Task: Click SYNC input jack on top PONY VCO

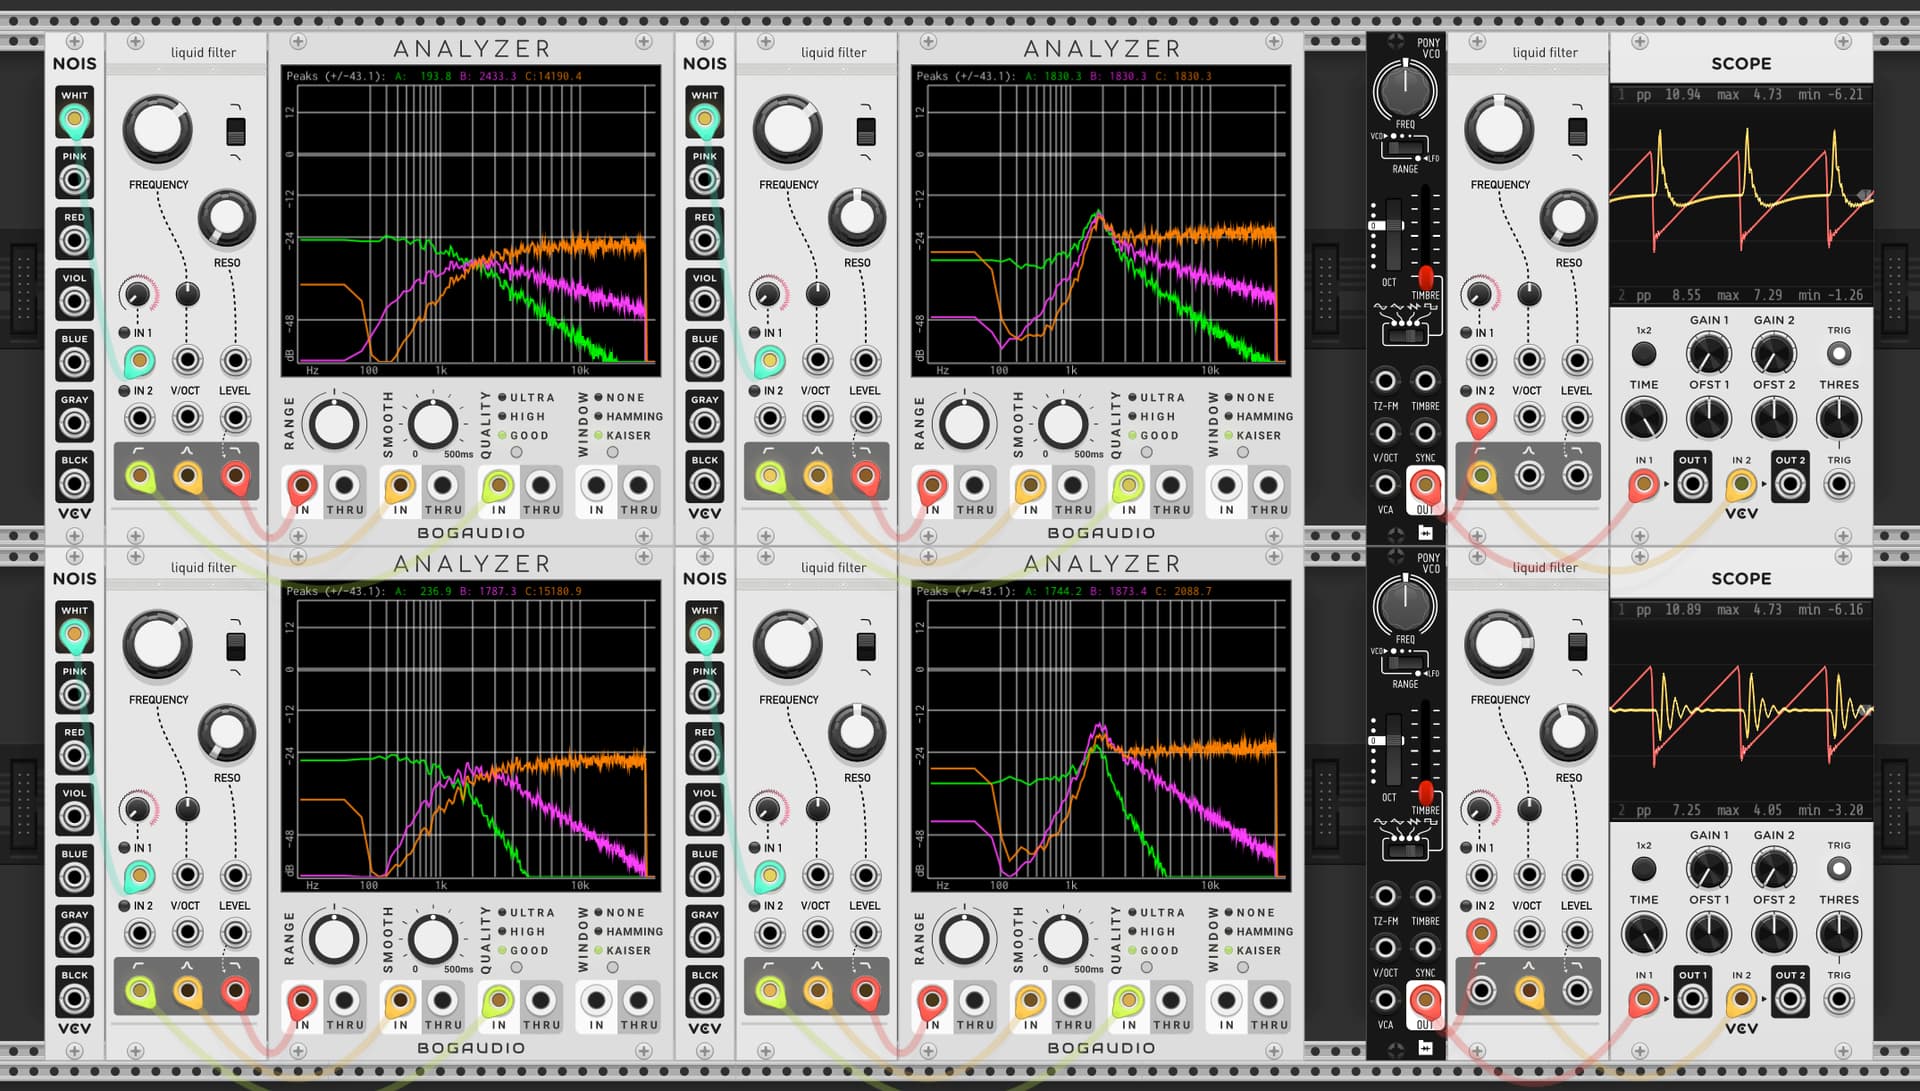Action: [x=1425, y=432]
